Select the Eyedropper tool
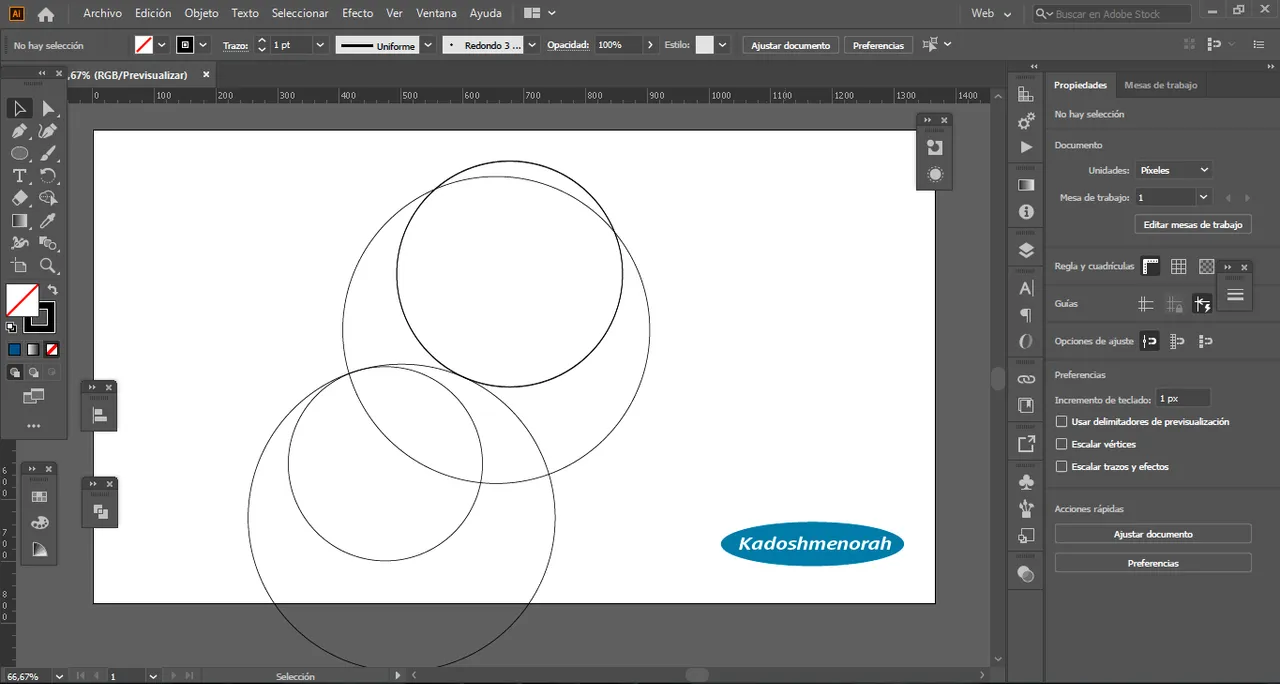The width and height of the screenshot is (1280, 684). [48, 221]
